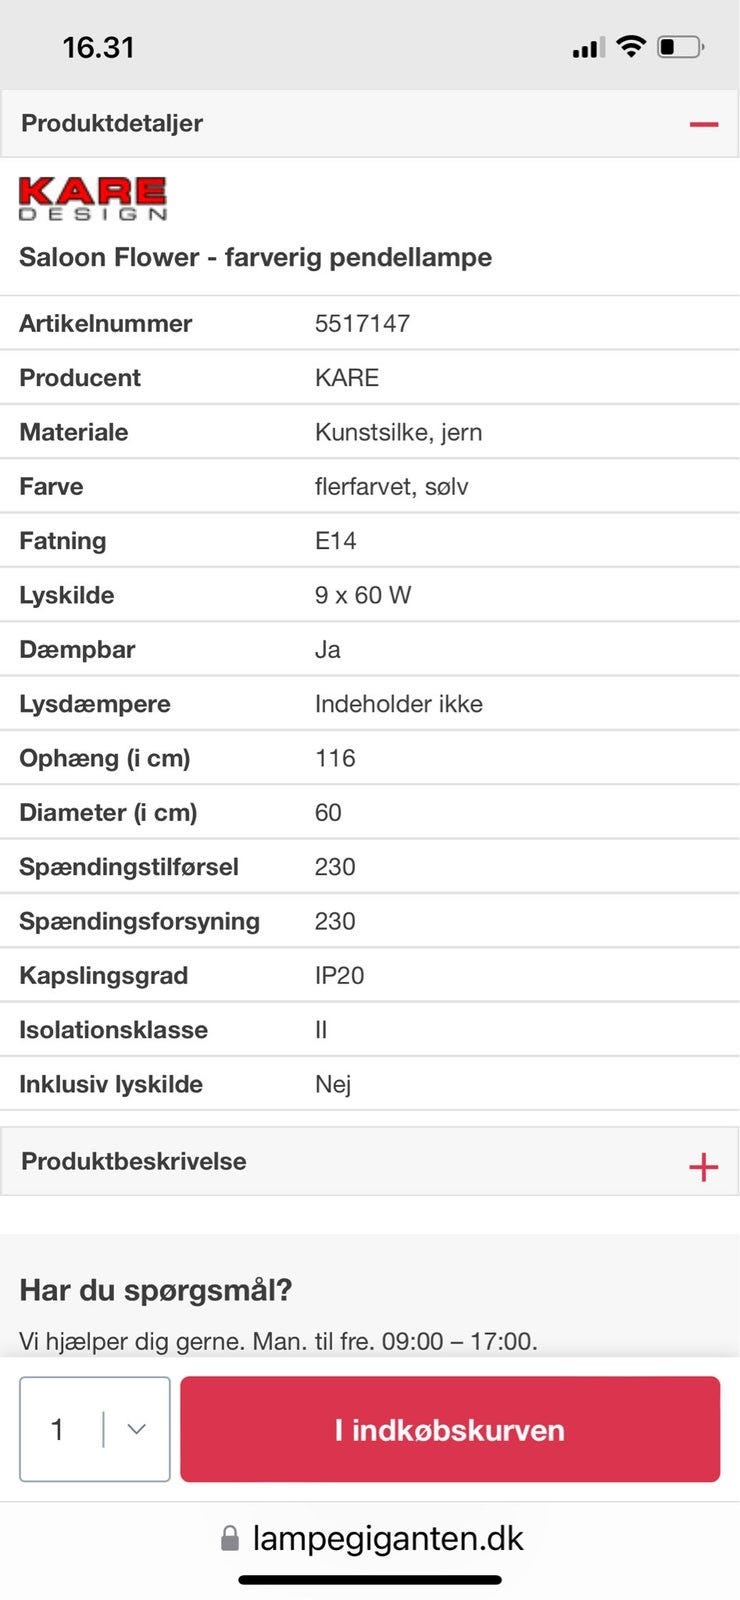
Task: Tap the Kapslingsgrad row showing IP20
Action: click(370, 975)
